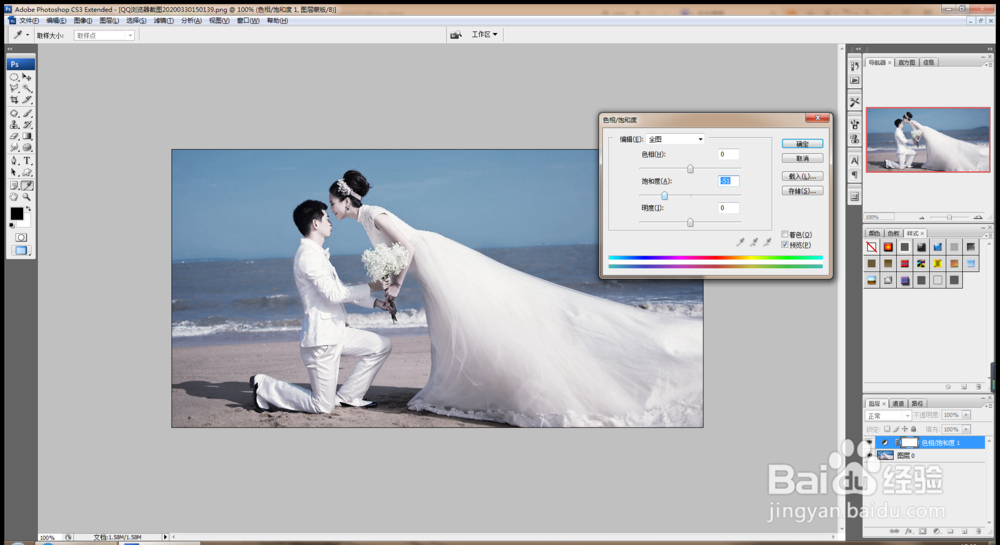Switch to the 直方图 histogram tab
Image resolution: width=1000 pixels, height=545 pixels.
[906, 62]
